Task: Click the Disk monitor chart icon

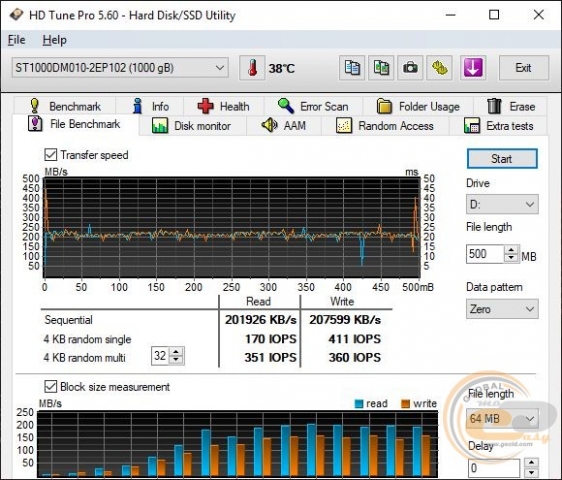Action: 160,126
